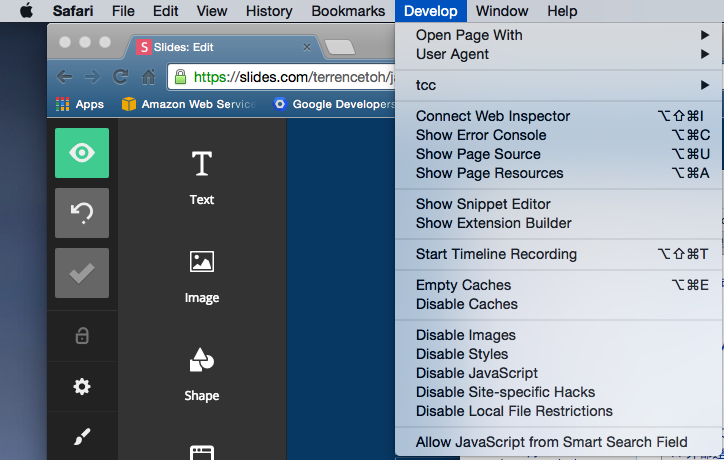This screenshot has width=724, height=460.
Task: Click the undo arrow button
Action: click(x=82, y=213)
